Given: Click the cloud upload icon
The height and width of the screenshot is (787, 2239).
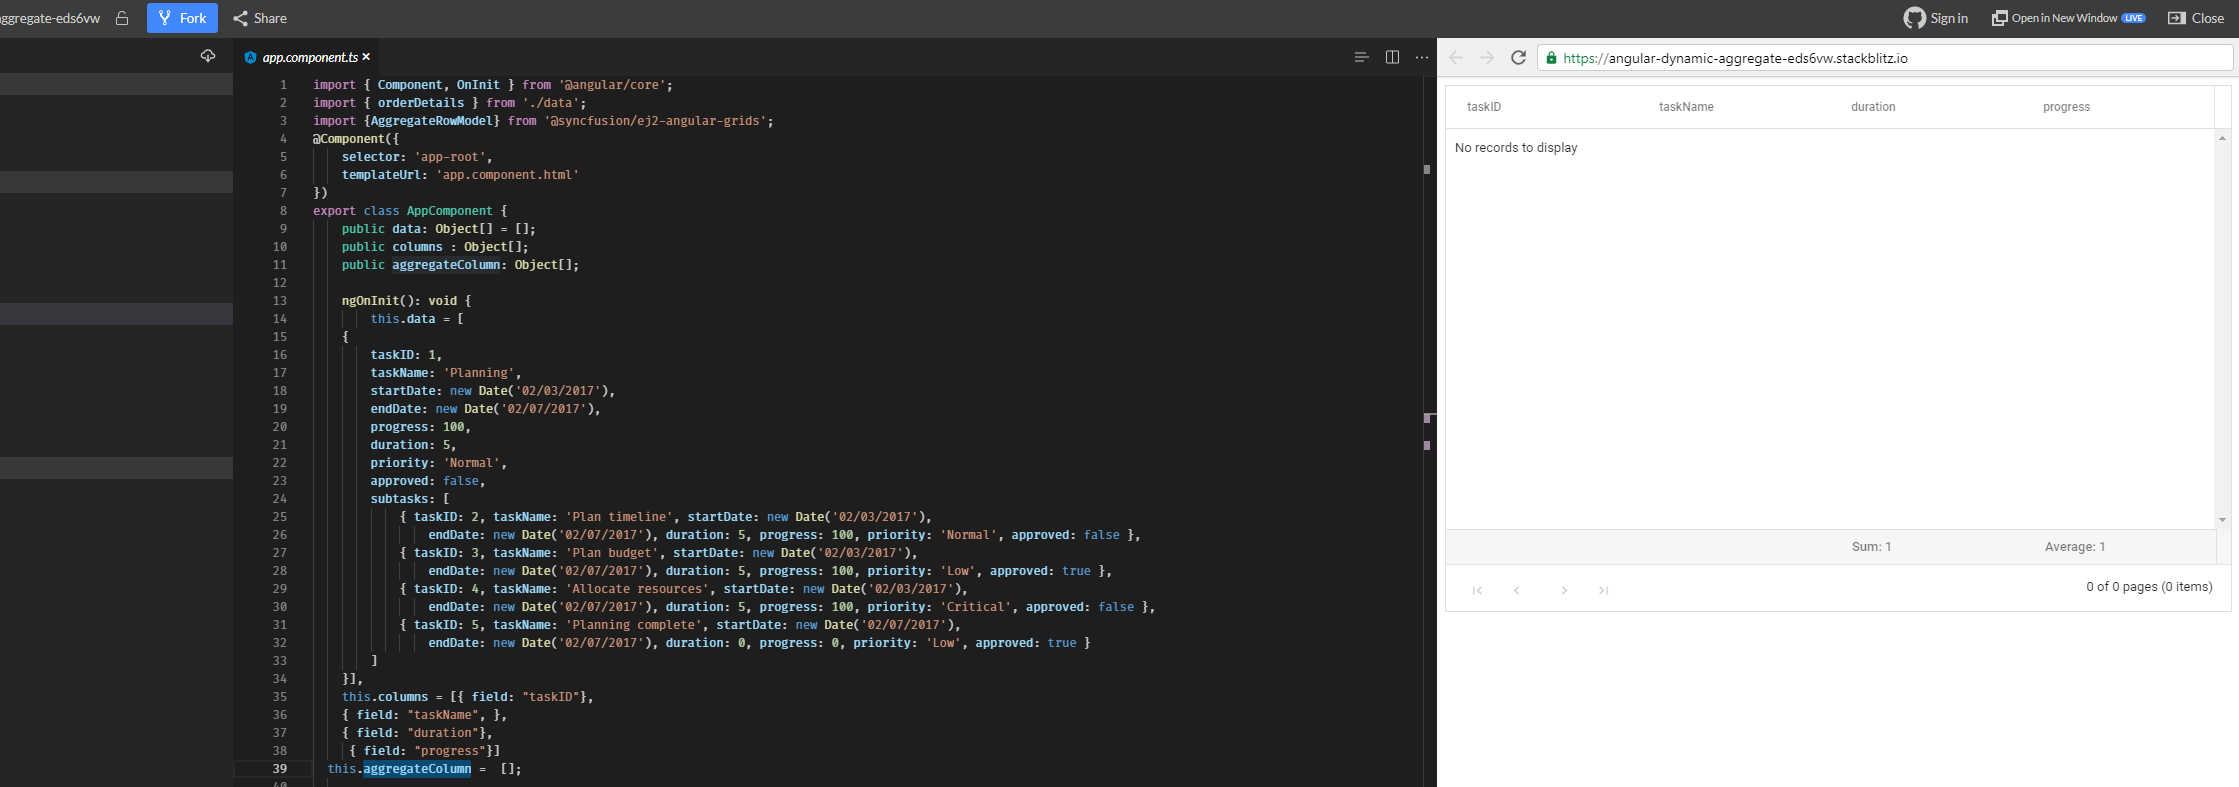Looking at the screenshot, I should click(x=208, y=56).
